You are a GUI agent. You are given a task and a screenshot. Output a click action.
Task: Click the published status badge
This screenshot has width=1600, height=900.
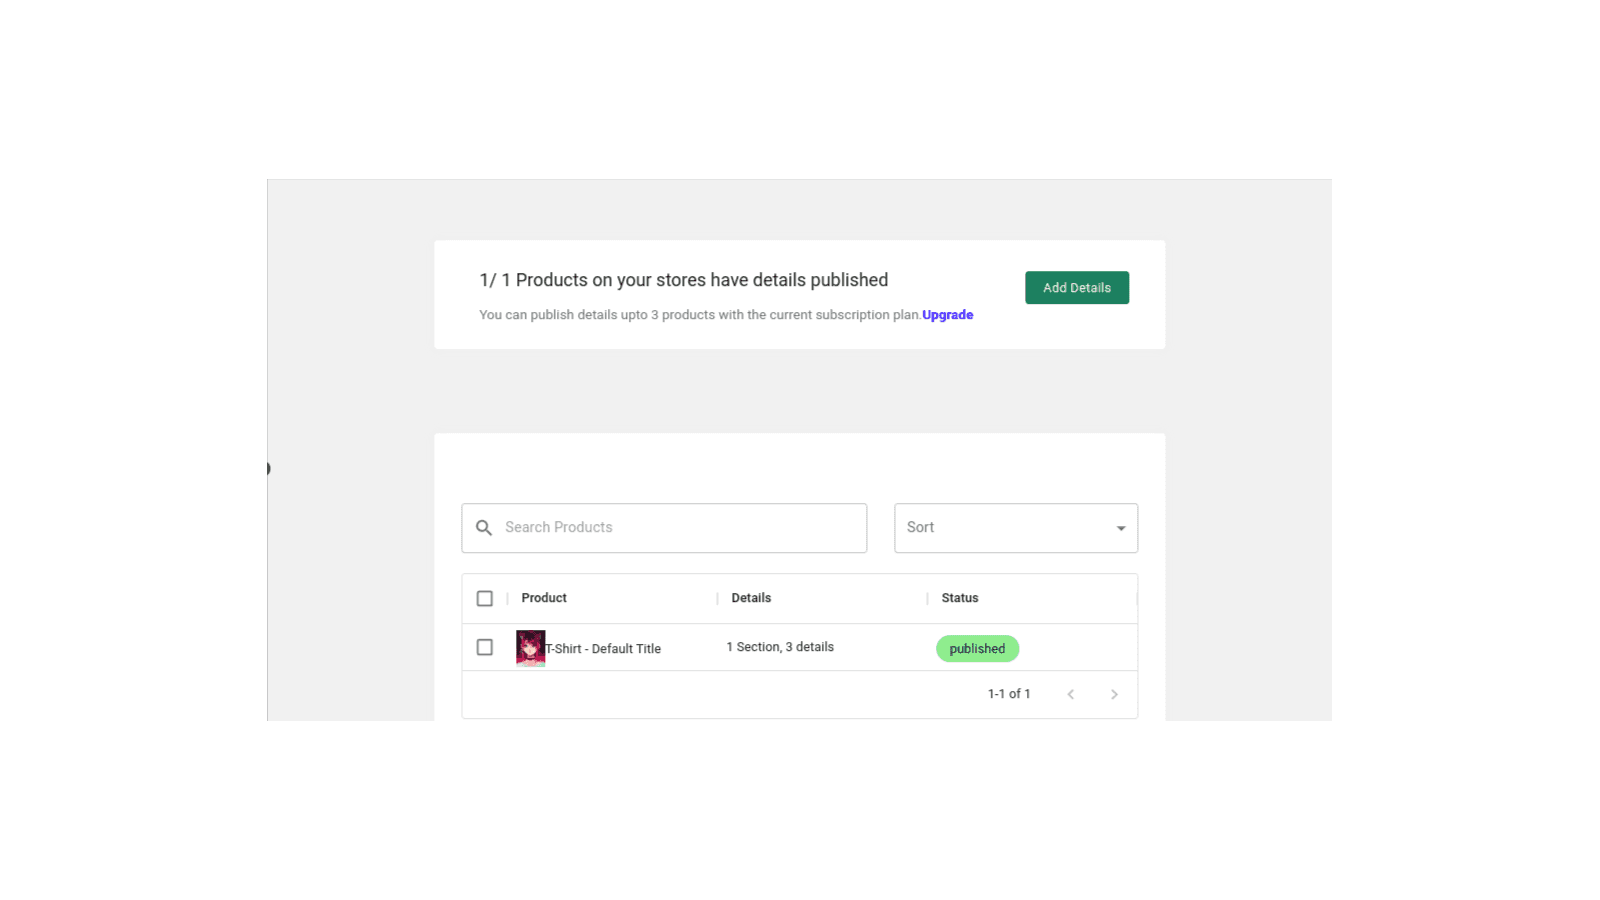click(977, 648)
